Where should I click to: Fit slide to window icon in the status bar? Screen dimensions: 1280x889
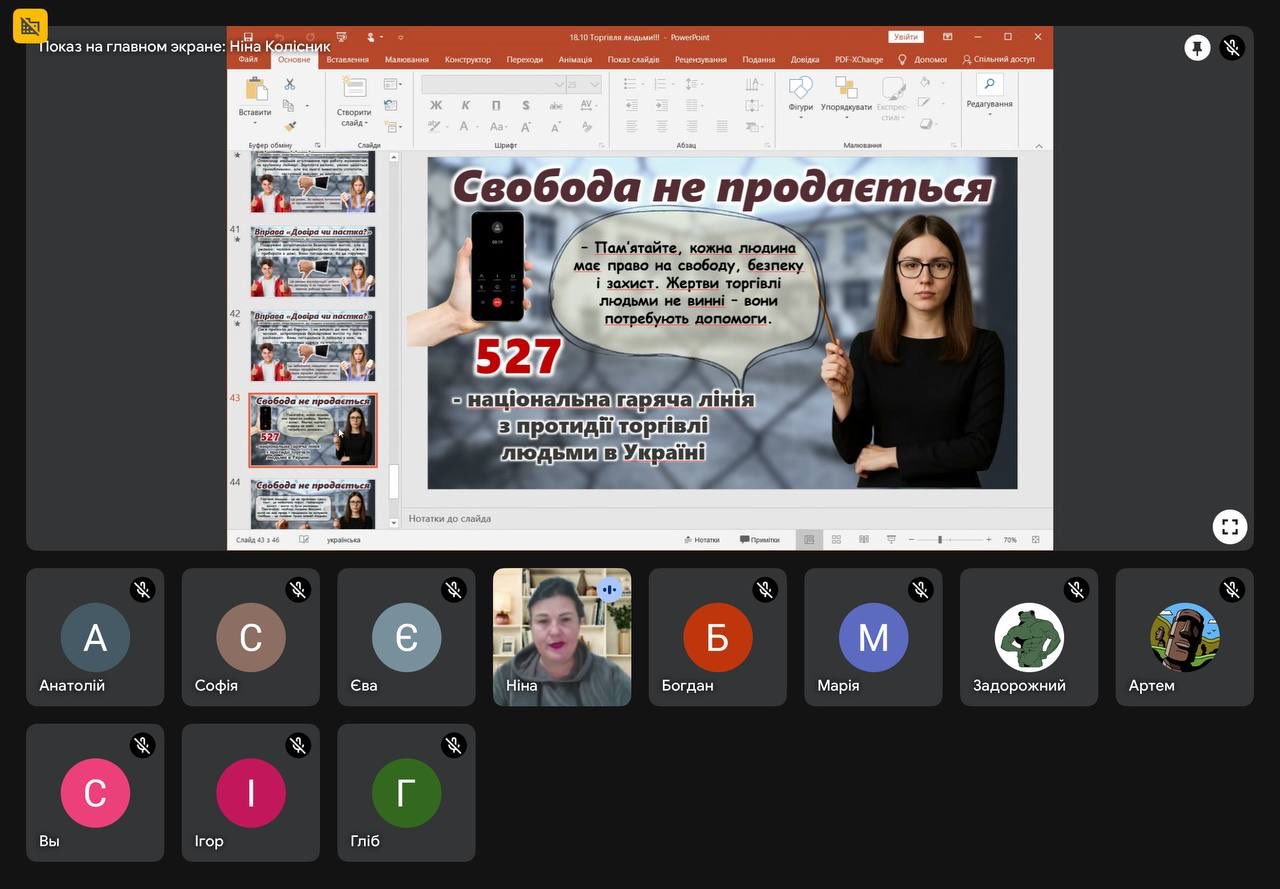coord(1036,540)
